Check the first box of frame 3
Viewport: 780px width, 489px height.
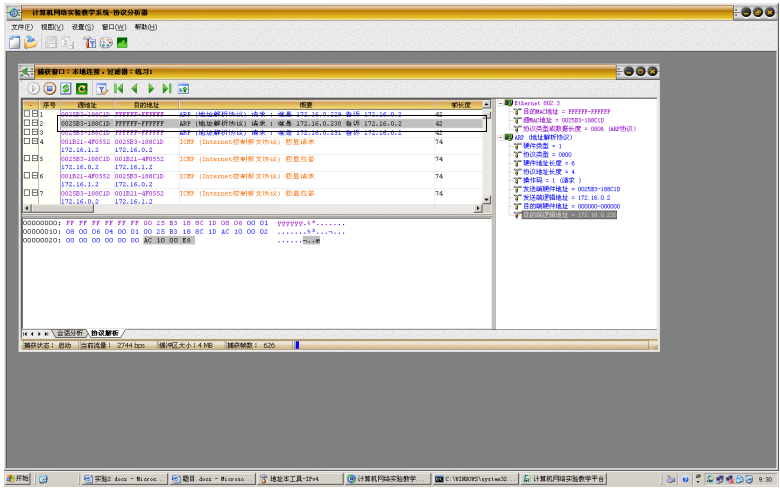click(27, 132)
